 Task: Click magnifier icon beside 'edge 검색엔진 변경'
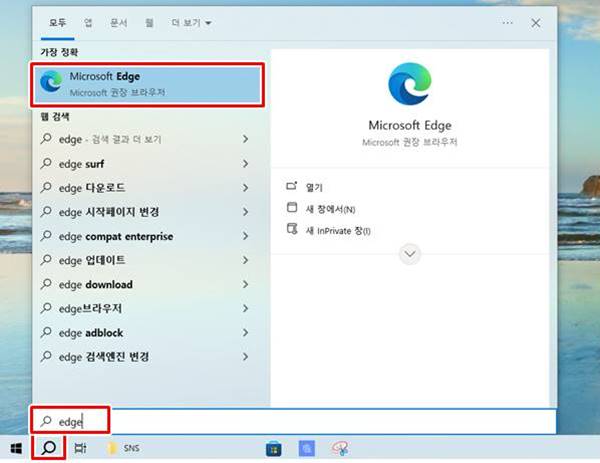pos(46,356)
